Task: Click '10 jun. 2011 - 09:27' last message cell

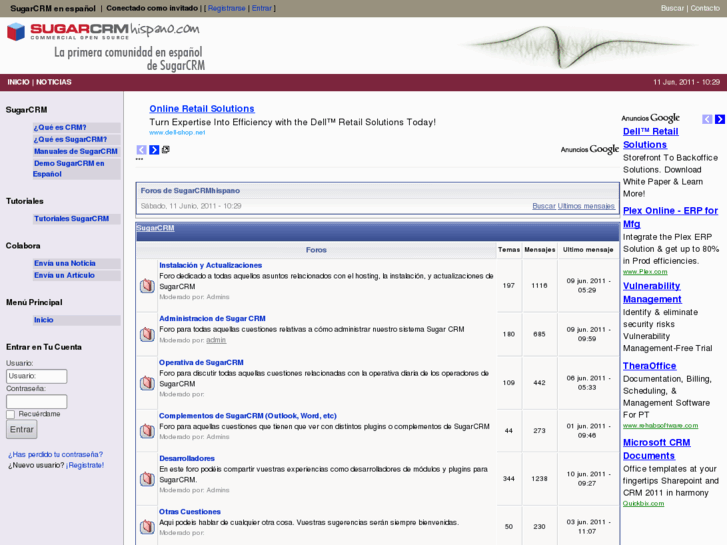Action: [588, 479]
